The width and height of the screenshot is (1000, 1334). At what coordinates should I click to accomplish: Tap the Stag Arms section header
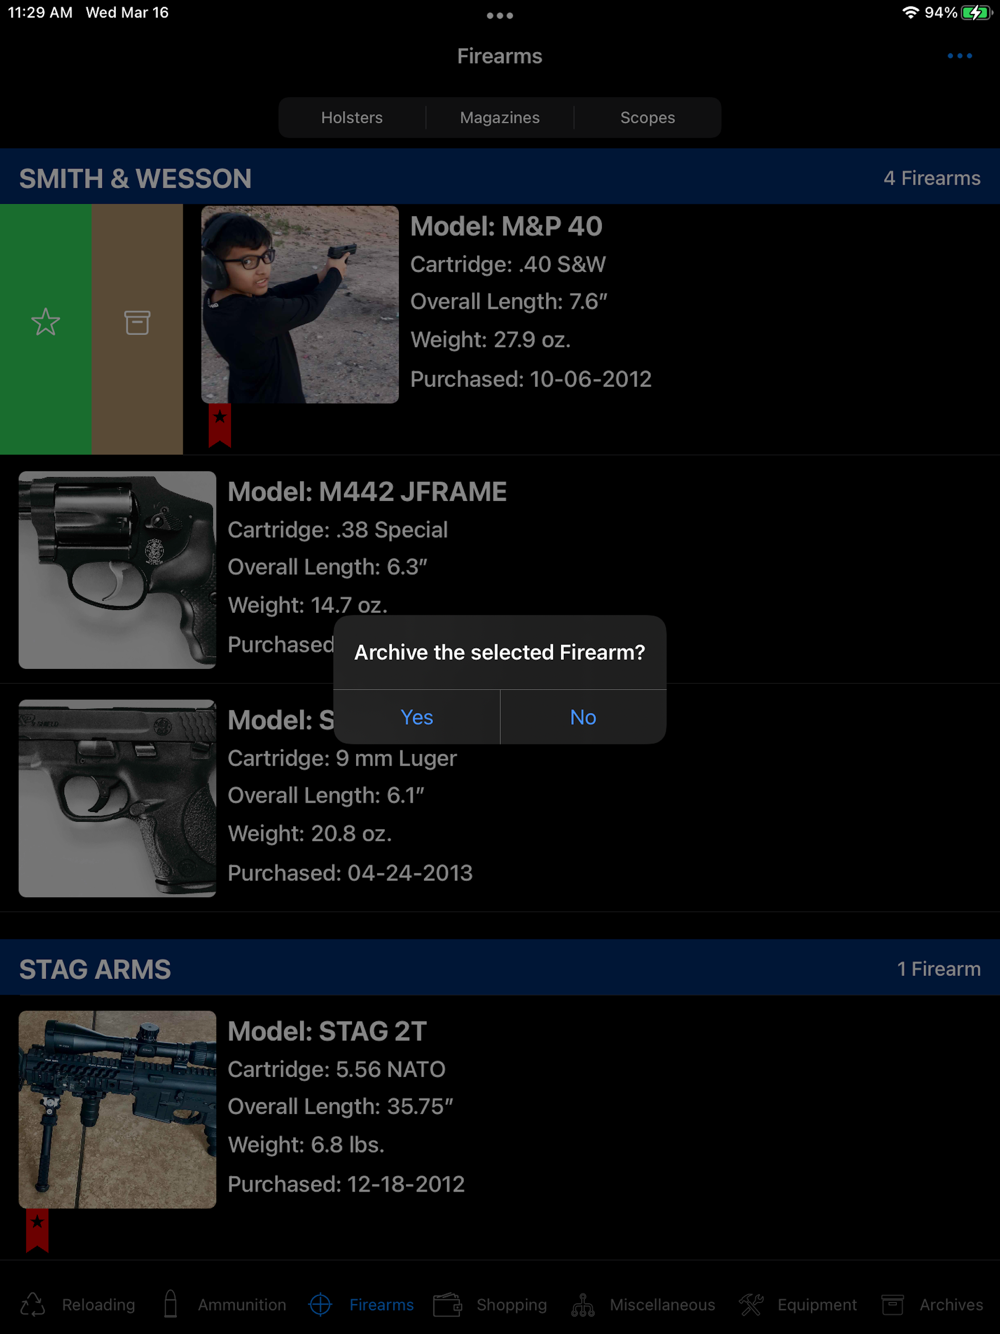[500, 968]
